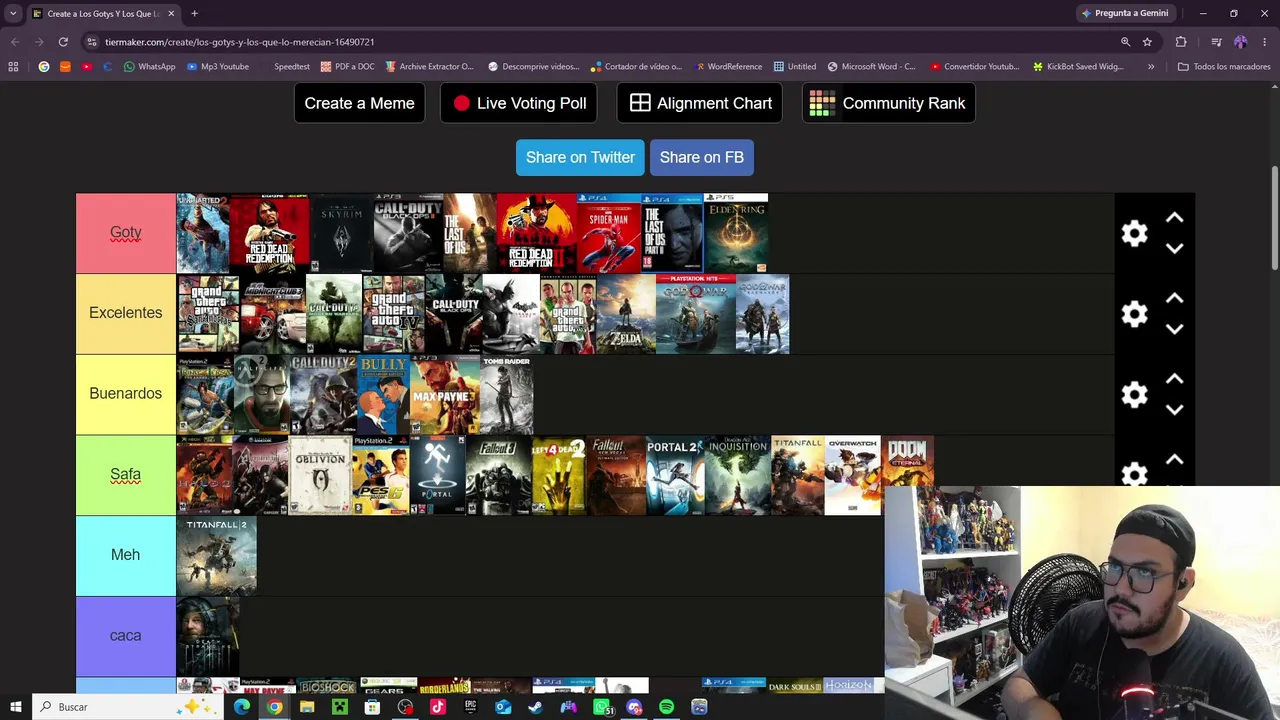
Task: Select the Elden Ring cover in Goty tier
Action: [x=736, y=233]
